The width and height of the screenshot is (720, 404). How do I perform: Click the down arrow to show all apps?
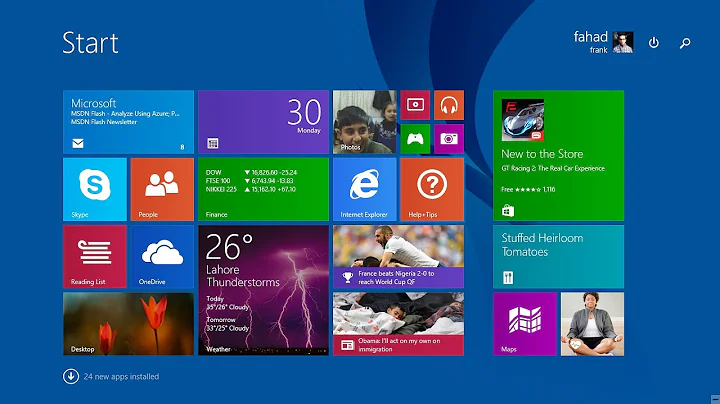click(71, 376)
